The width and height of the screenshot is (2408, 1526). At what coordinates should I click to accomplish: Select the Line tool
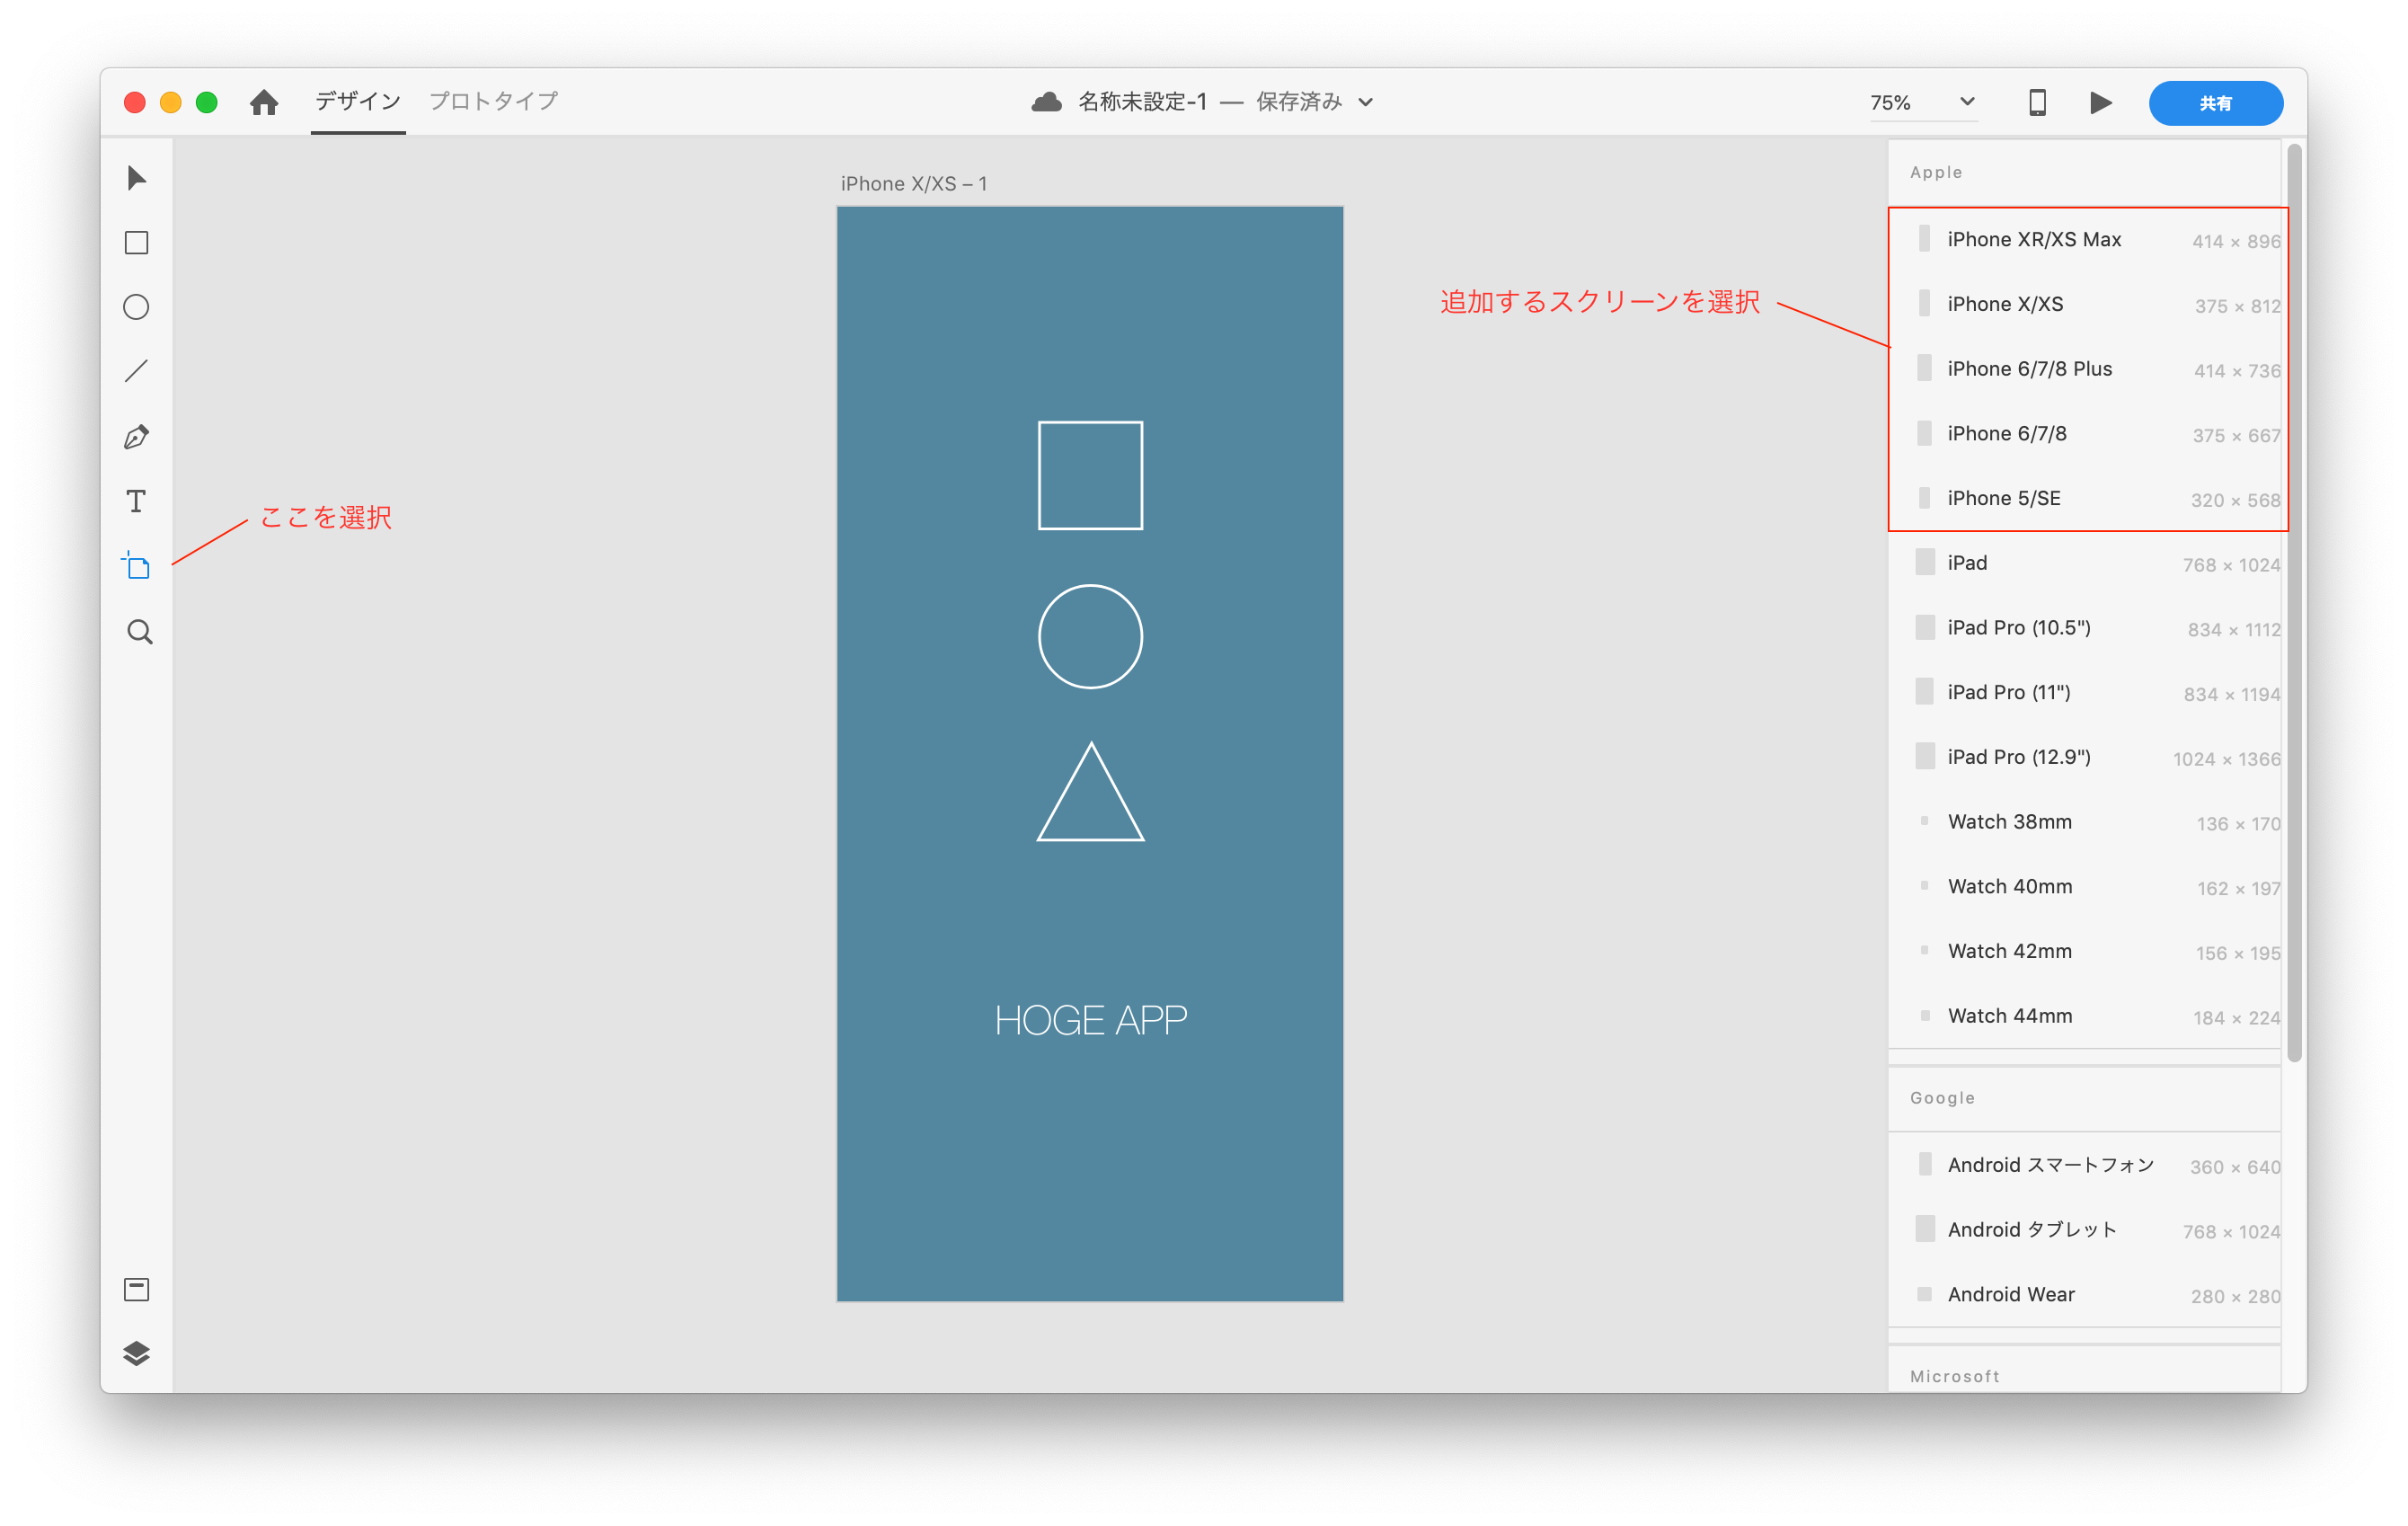click(137, 371)
